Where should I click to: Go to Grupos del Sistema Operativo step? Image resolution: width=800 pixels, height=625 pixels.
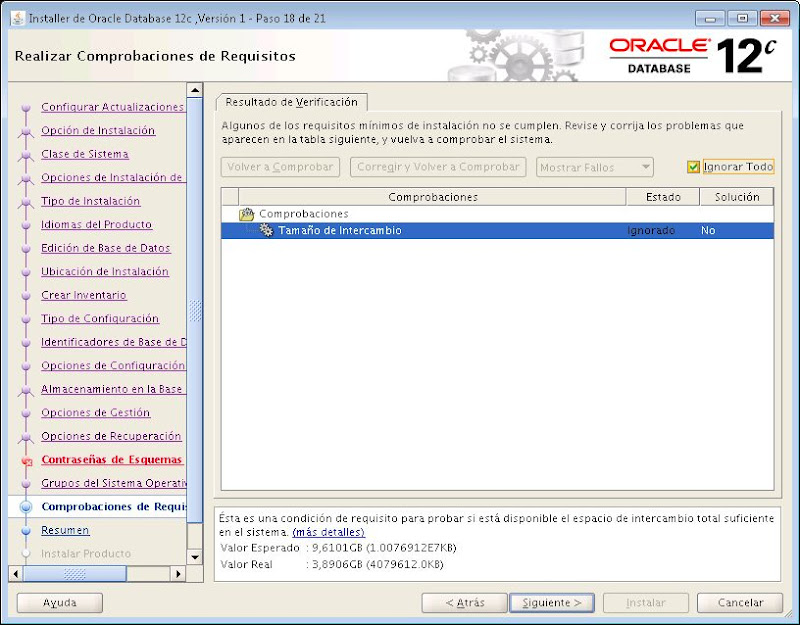point(114,483)
